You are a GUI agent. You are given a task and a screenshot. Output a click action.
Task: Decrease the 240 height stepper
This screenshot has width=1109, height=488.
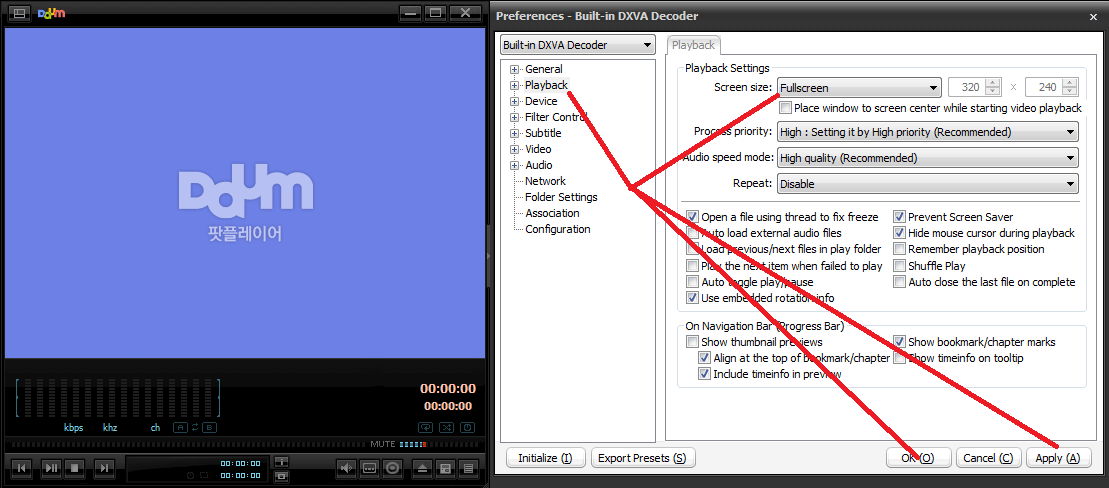click(x=1071, y=93)
